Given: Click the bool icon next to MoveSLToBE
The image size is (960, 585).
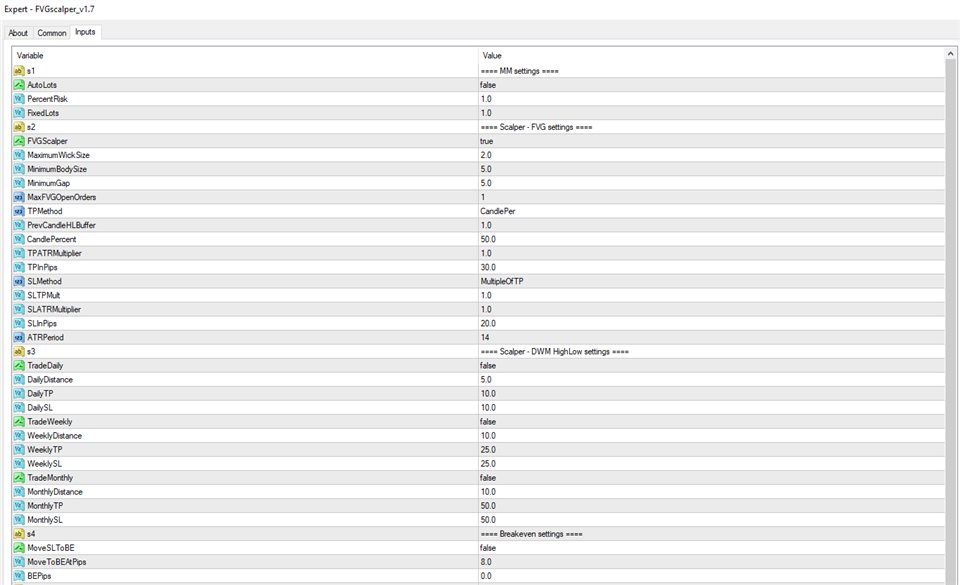Looking at the screenshot, I should point(19,548).
